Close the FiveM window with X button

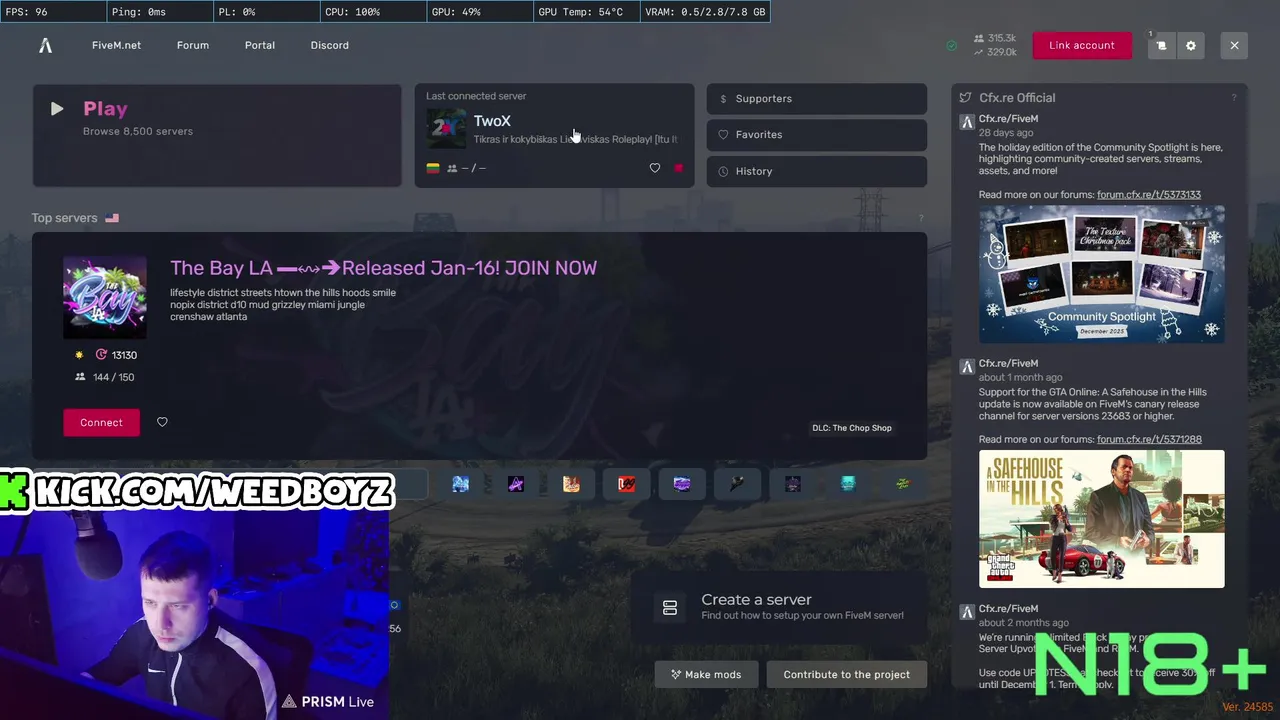[1234, 45]
